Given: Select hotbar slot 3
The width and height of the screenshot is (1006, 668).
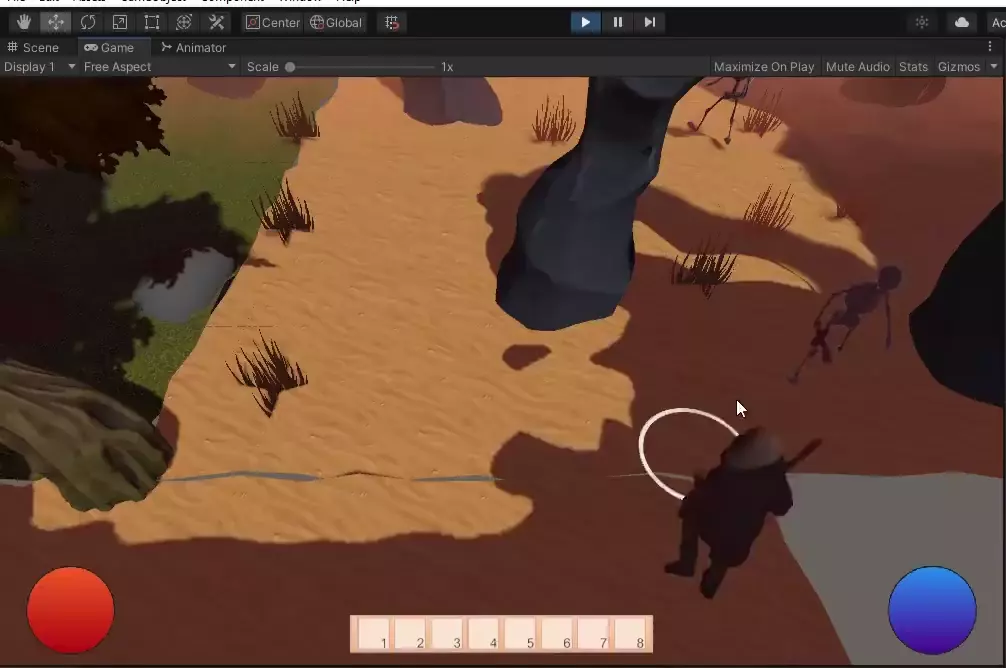Looking at the screenshot, I should 446,634.
